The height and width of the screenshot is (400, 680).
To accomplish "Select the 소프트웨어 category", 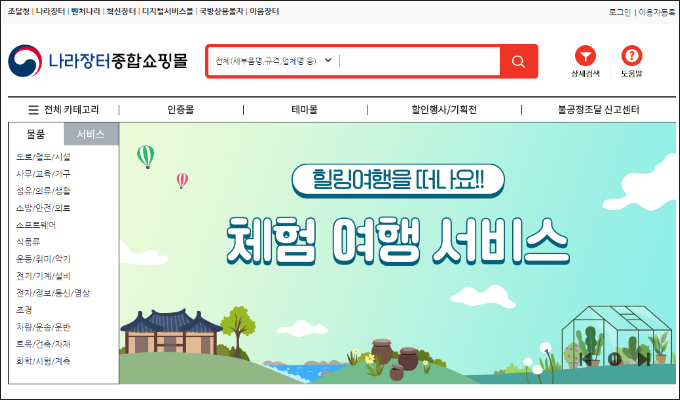I will (36, 225).
